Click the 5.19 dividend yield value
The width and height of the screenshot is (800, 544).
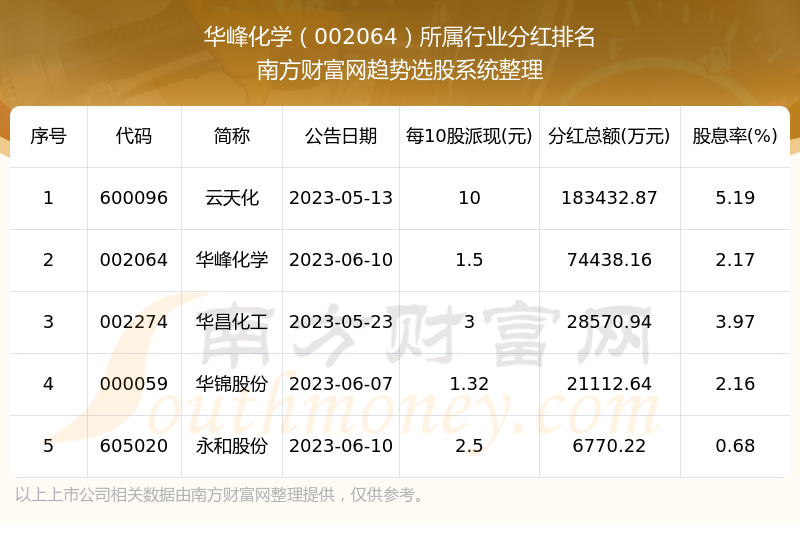pos(735,198)
